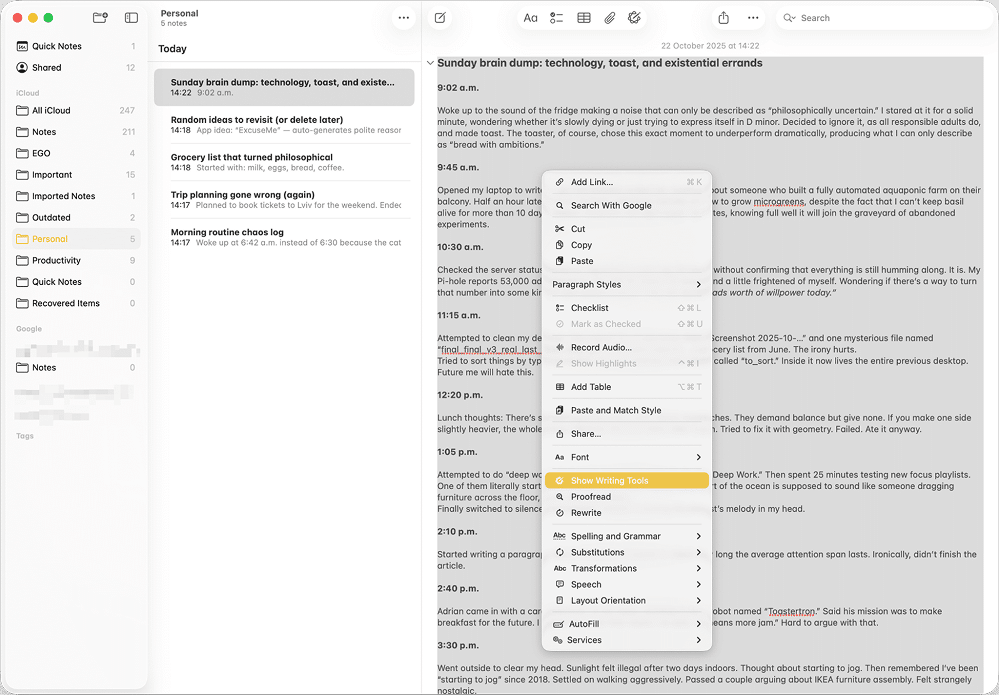Collapse the note using its disclosure chevron
The width and height of the screenshot is (999, 695).
[x=430, y=62]
